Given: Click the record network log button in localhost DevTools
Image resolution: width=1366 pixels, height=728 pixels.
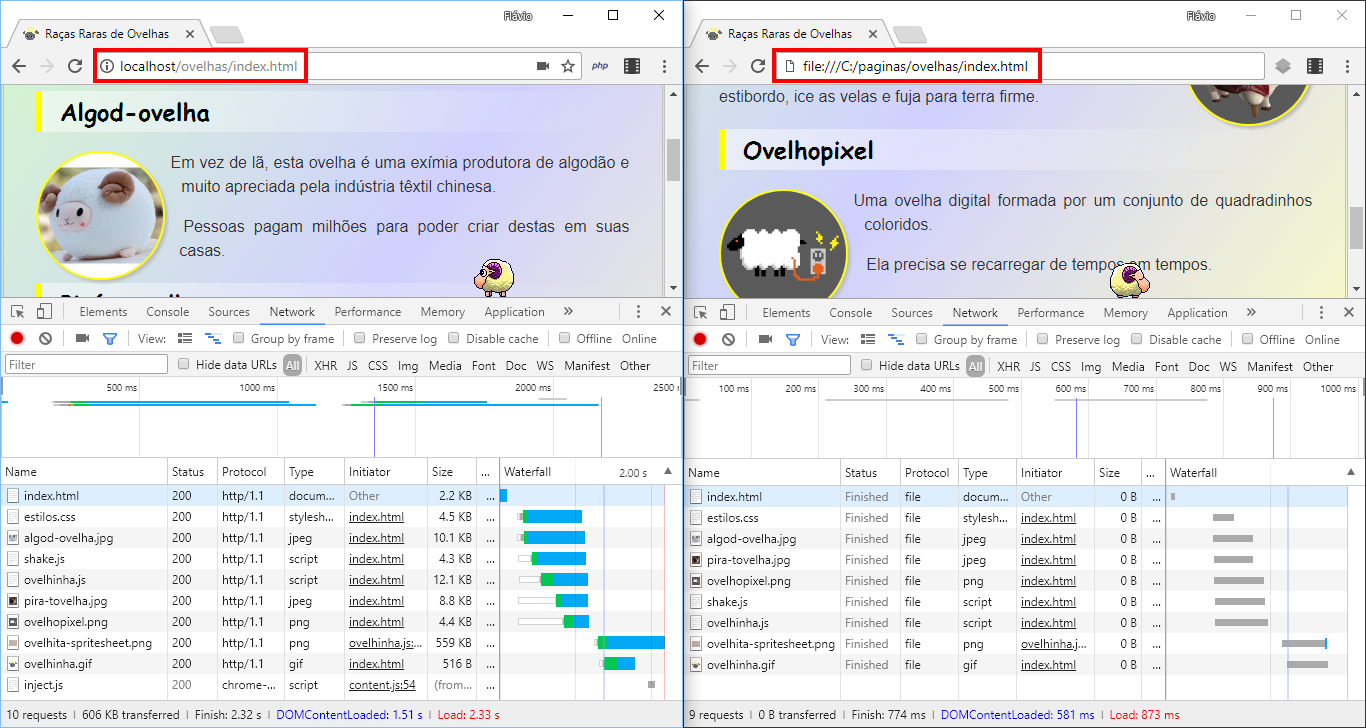Looking at the screenshot, I should coord(17,339).
